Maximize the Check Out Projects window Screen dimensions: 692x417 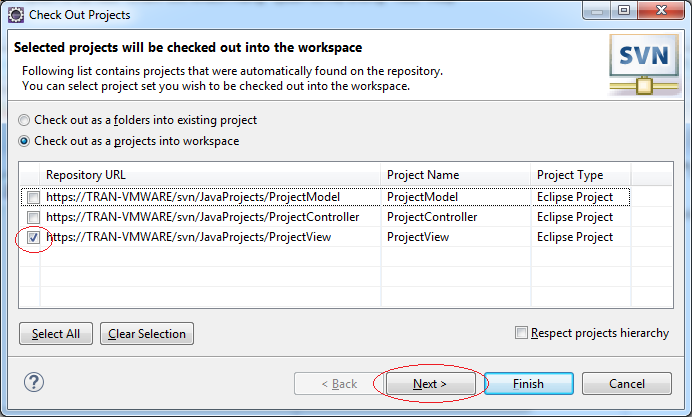pyautogui.click(x=624, y=10)
